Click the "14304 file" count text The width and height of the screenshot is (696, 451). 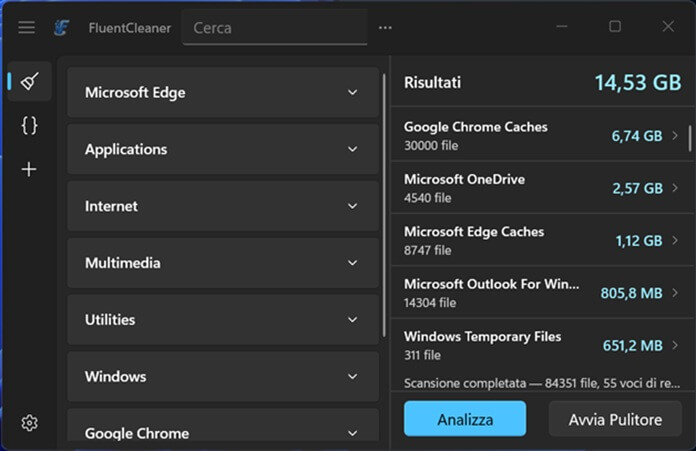[x=430, y=303]
